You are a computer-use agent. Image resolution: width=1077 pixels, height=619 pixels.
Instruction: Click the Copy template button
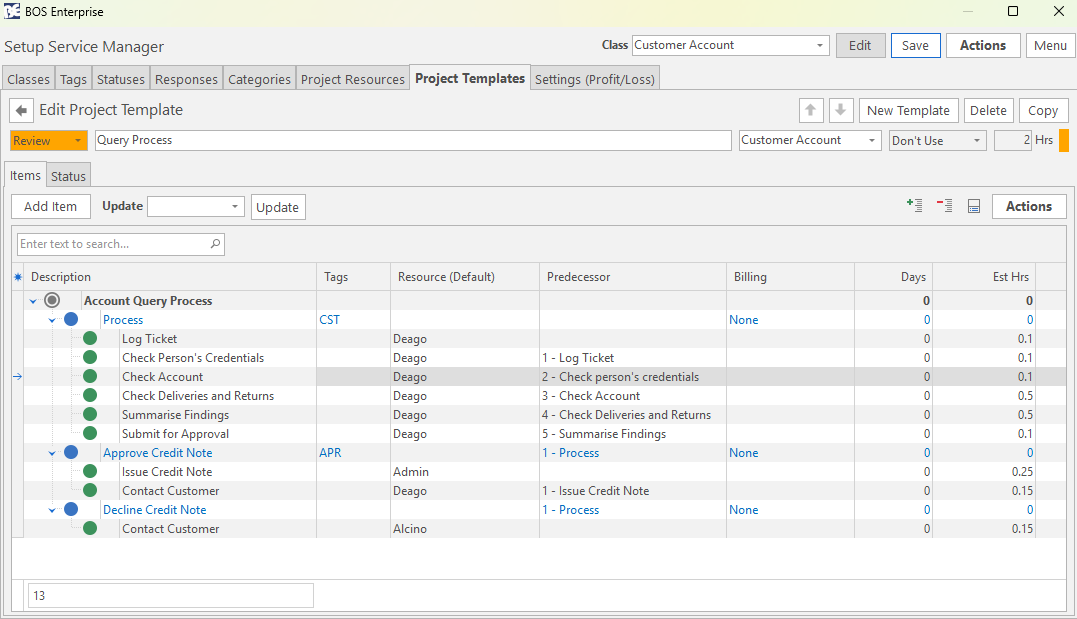(1043, 110)
